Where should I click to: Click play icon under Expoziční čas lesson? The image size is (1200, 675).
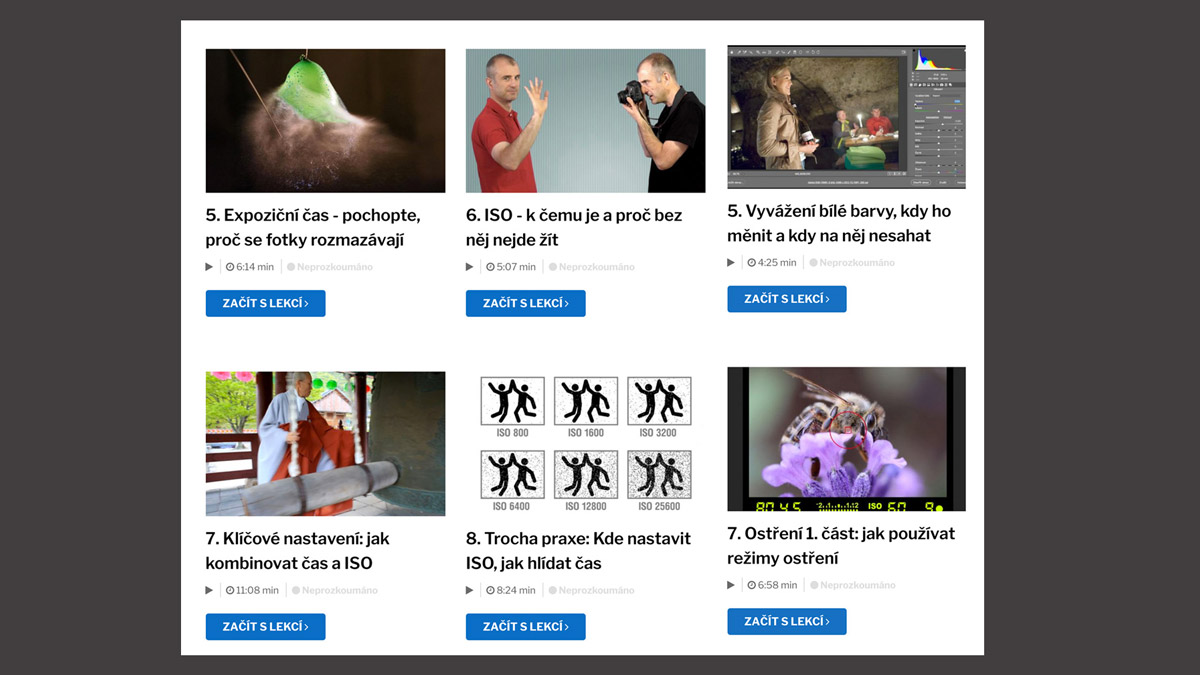(209, 267)
